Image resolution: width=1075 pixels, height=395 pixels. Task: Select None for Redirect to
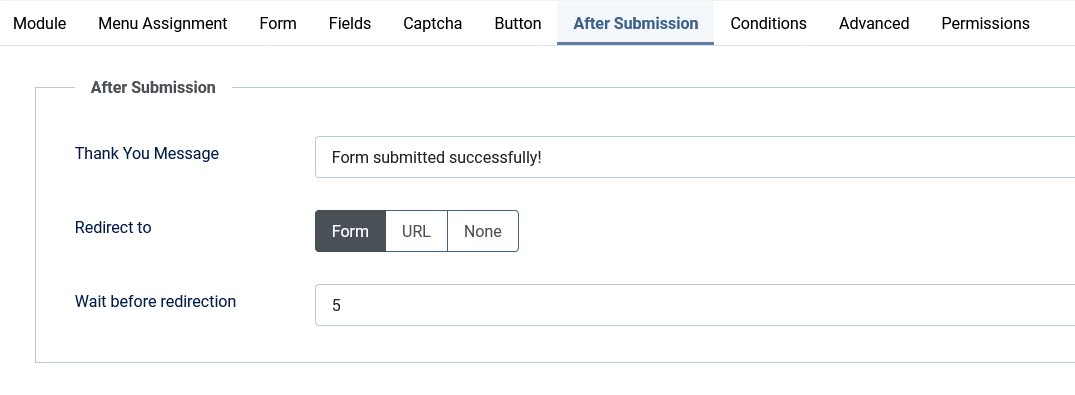coord(483,231)
